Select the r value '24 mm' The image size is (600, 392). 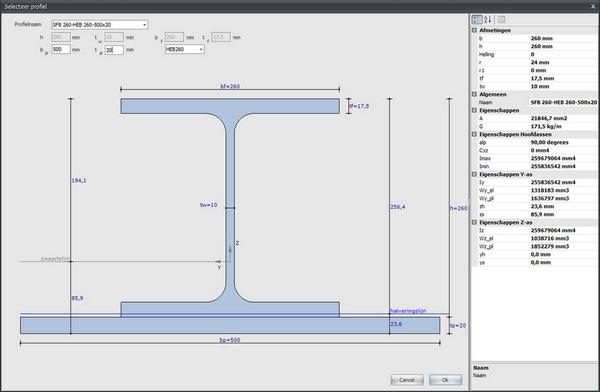point(540,62)
